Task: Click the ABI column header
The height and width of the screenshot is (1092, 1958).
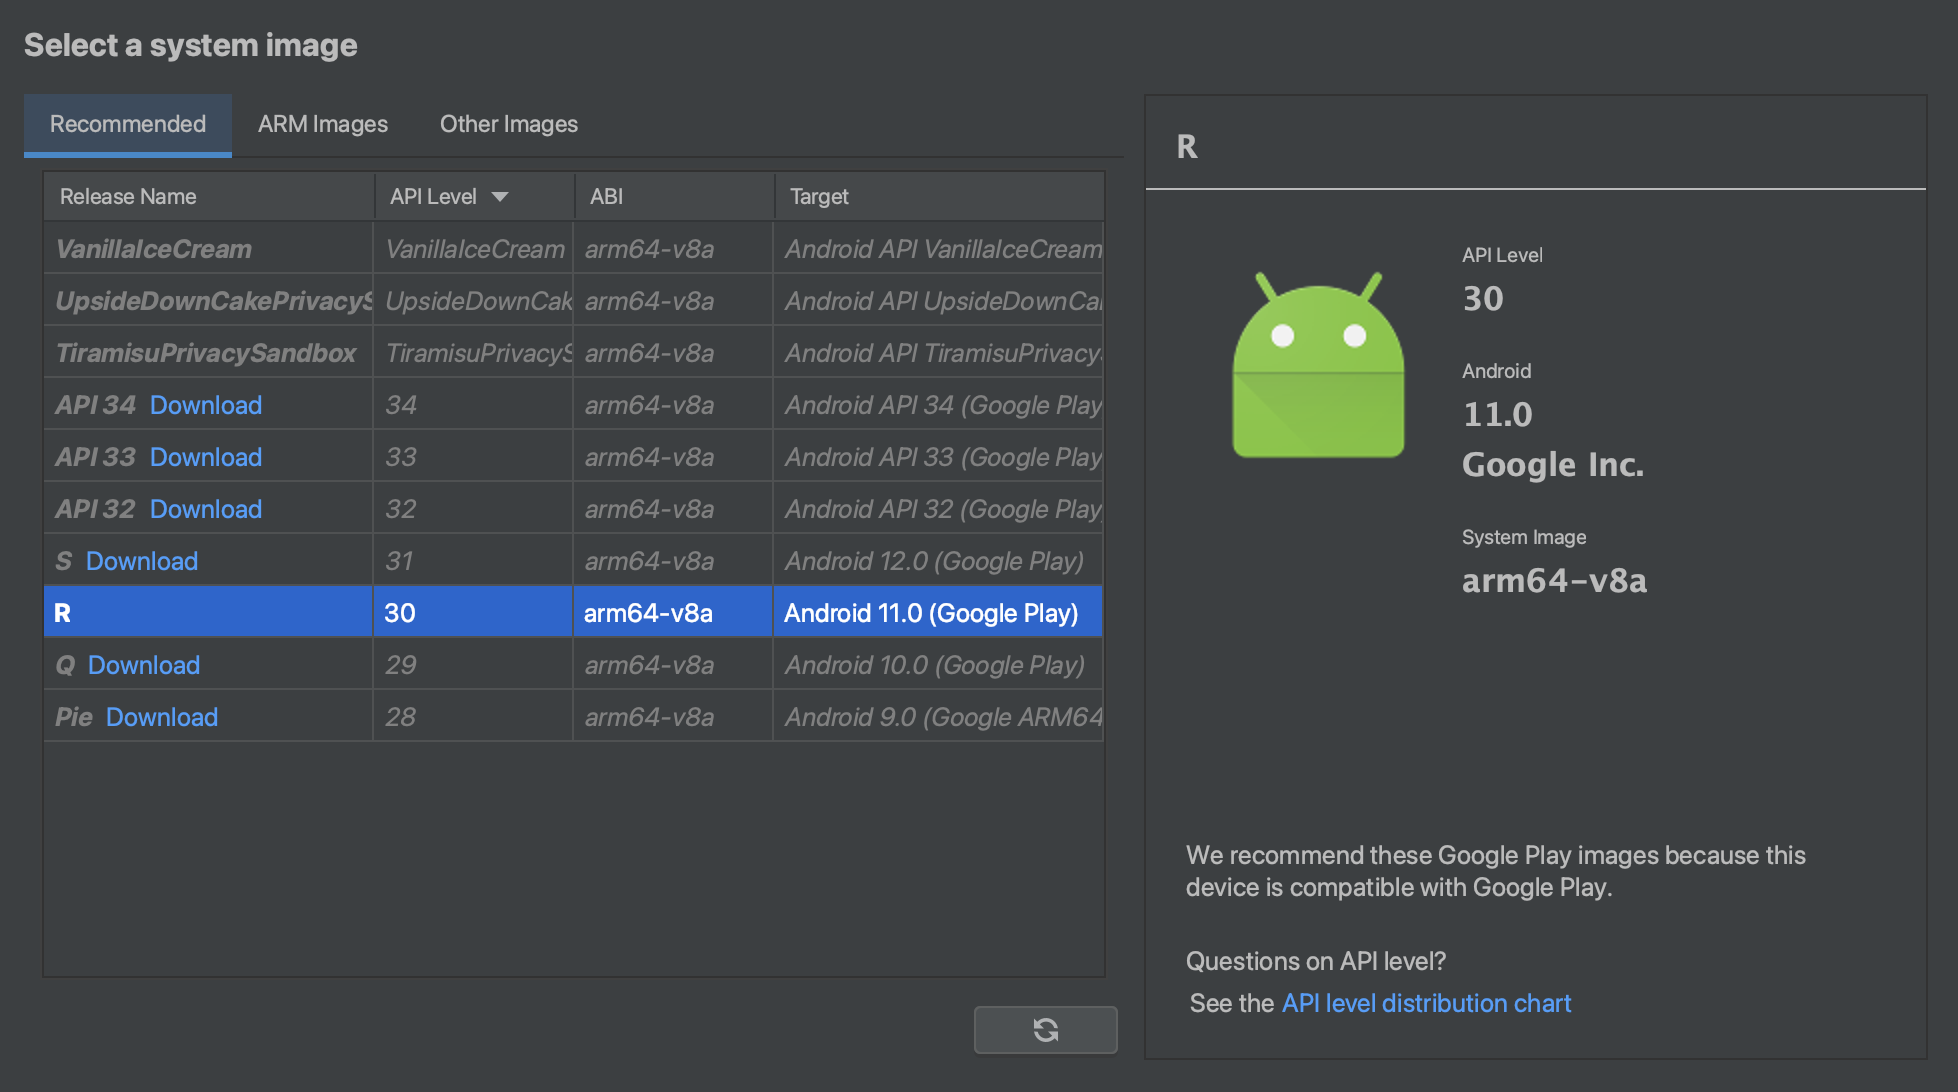Action: (606, 197)
